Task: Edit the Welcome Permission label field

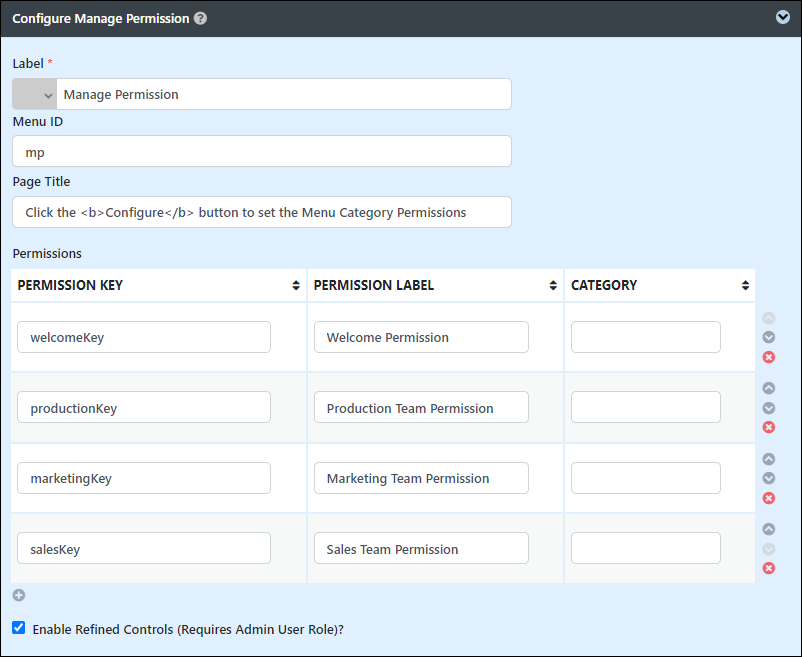Action: 421,337
